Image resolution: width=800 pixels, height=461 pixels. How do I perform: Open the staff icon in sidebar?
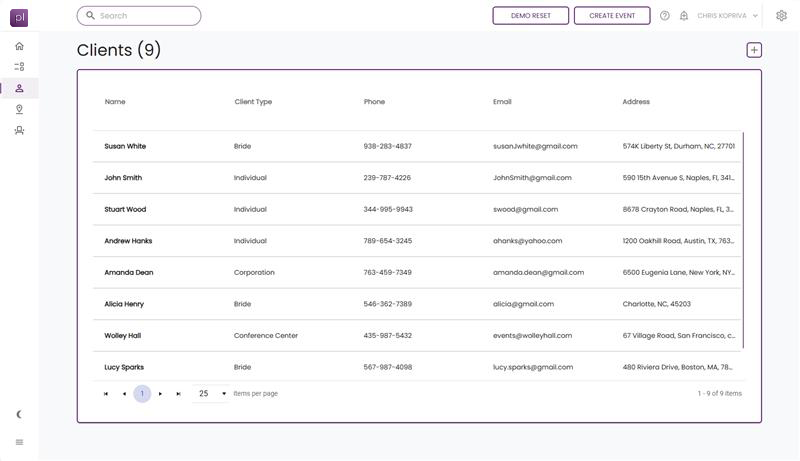click(x=19, y=131)
